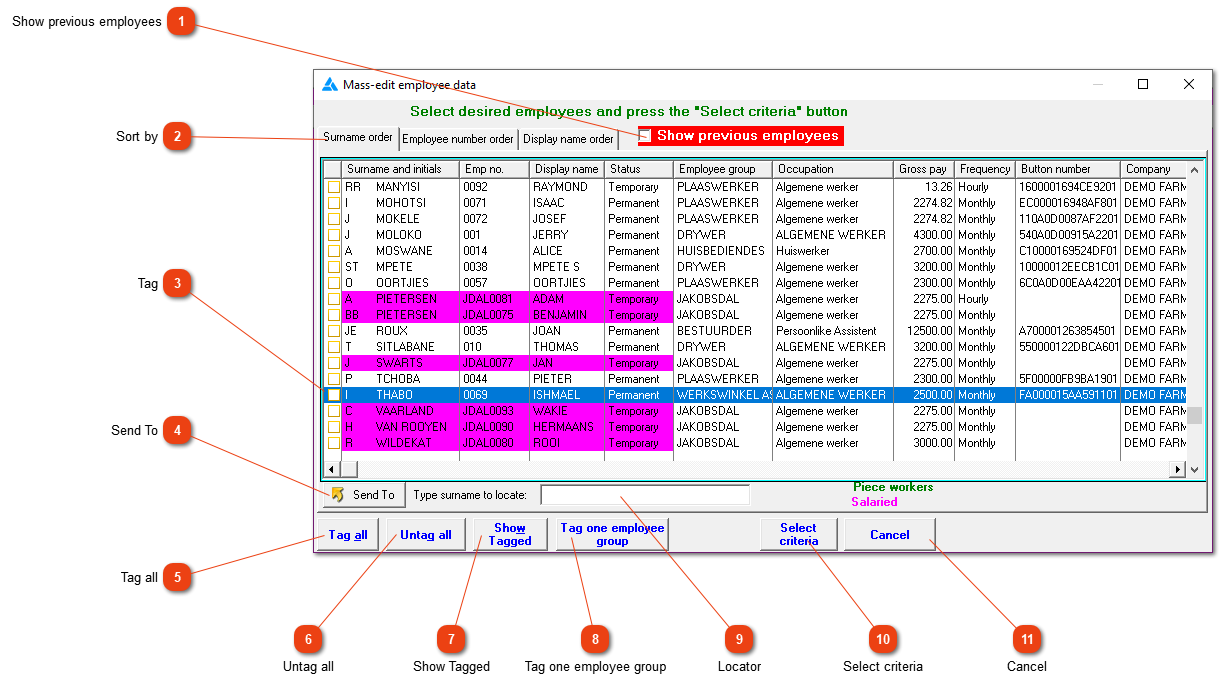Tag the checkbox for WILDEKAT row
The height and width of the screenshot is (690, 1221).
pyautogui.click(x=333, y=443)
